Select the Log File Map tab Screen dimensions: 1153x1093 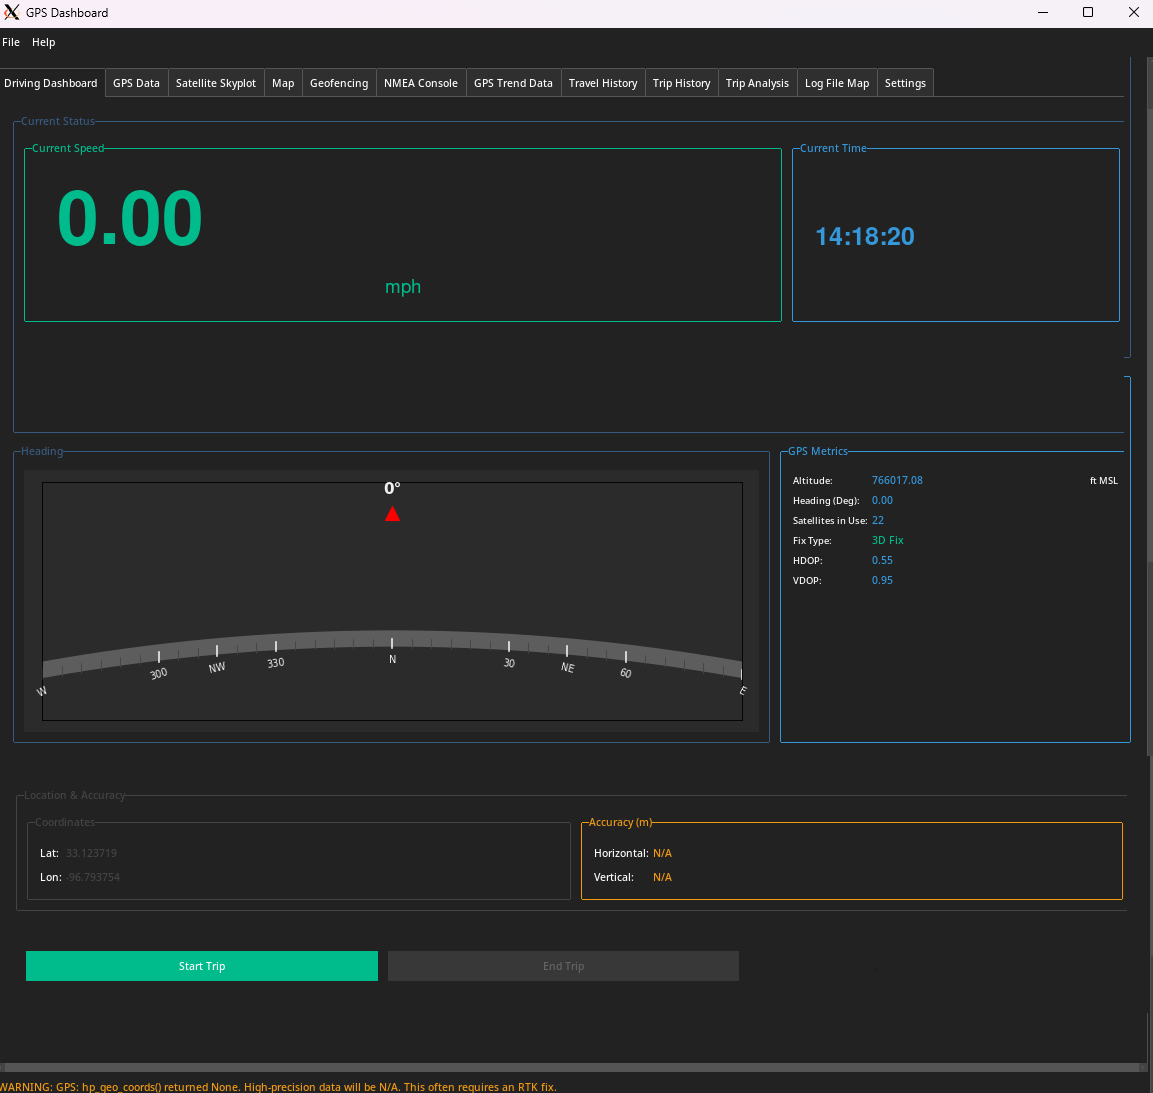(837, 83)
